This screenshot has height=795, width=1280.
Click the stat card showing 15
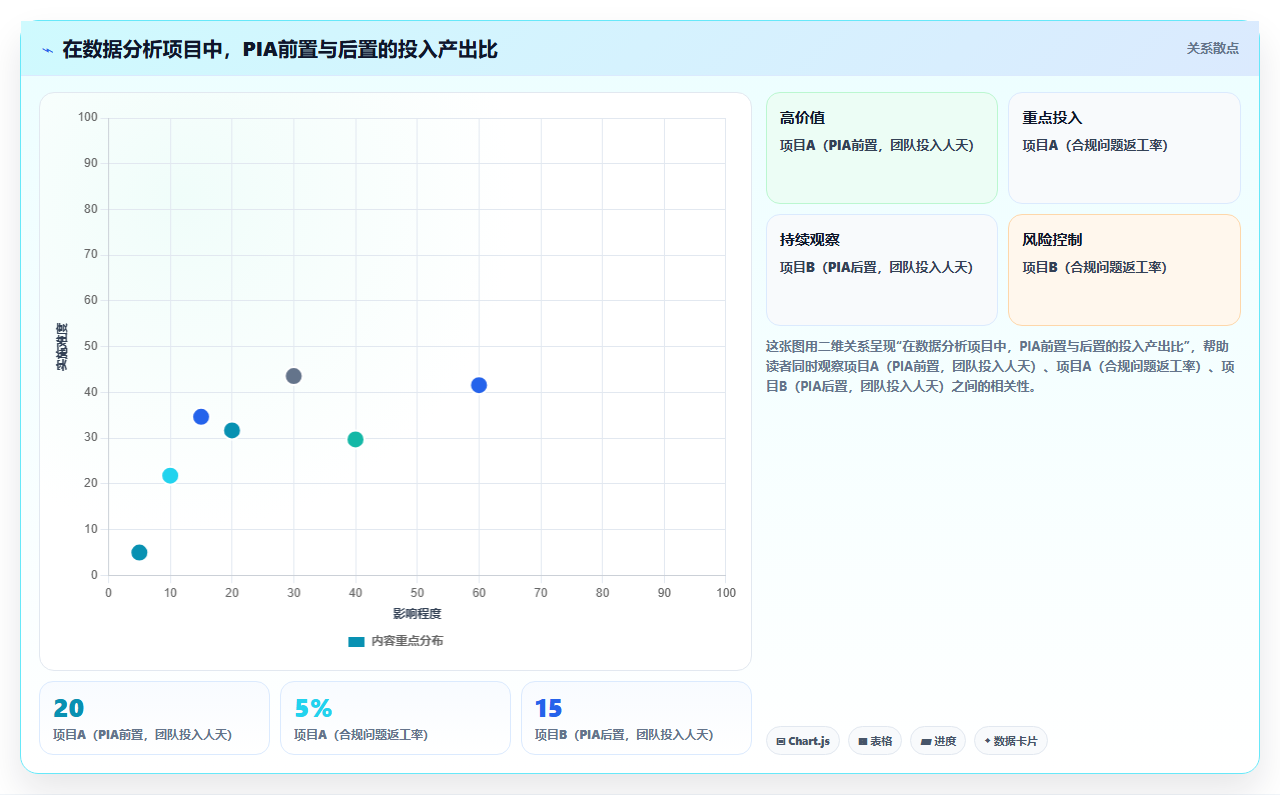tap(636, 718)
